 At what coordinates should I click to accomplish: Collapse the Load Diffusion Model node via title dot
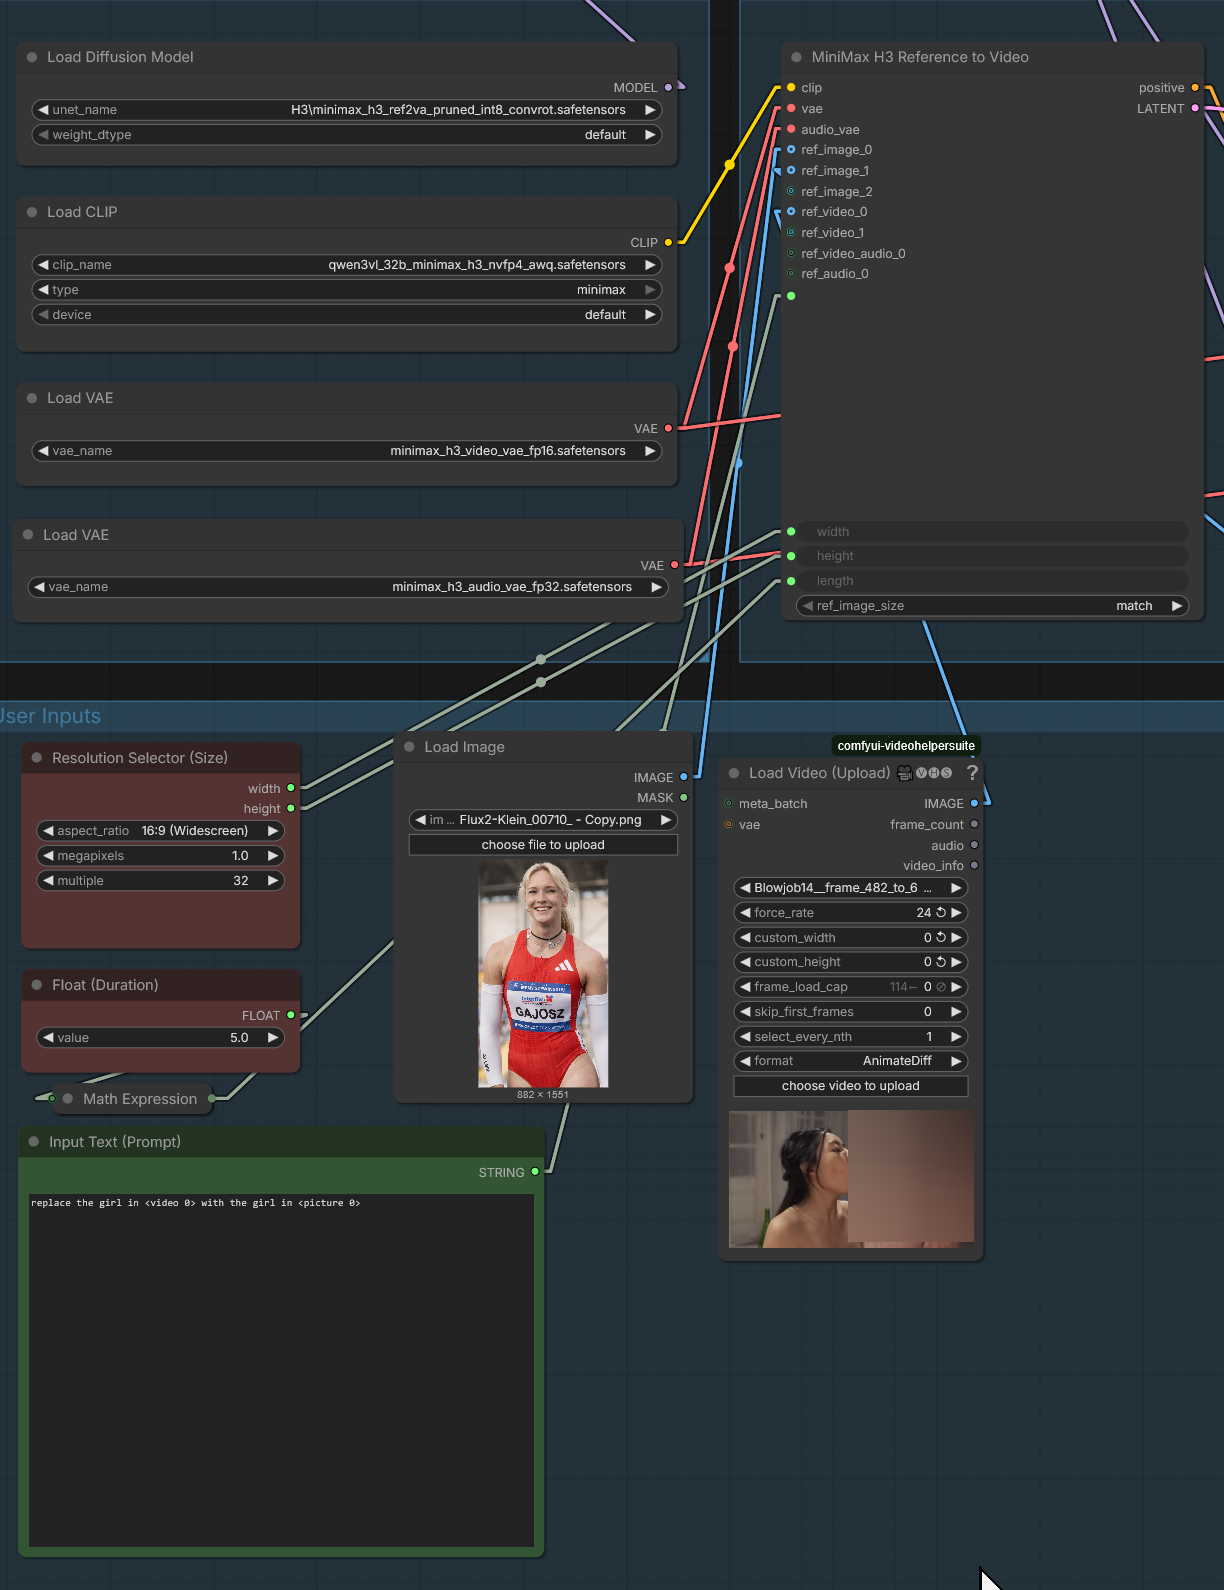click(32, 57)
